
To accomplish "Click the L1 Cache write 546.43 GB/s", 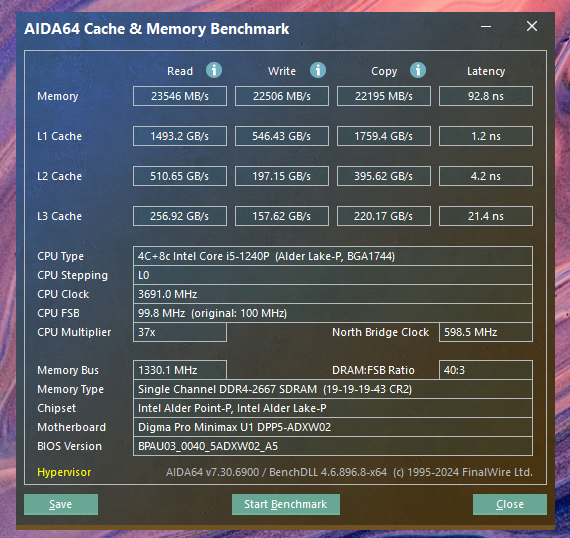I will 282,136.
